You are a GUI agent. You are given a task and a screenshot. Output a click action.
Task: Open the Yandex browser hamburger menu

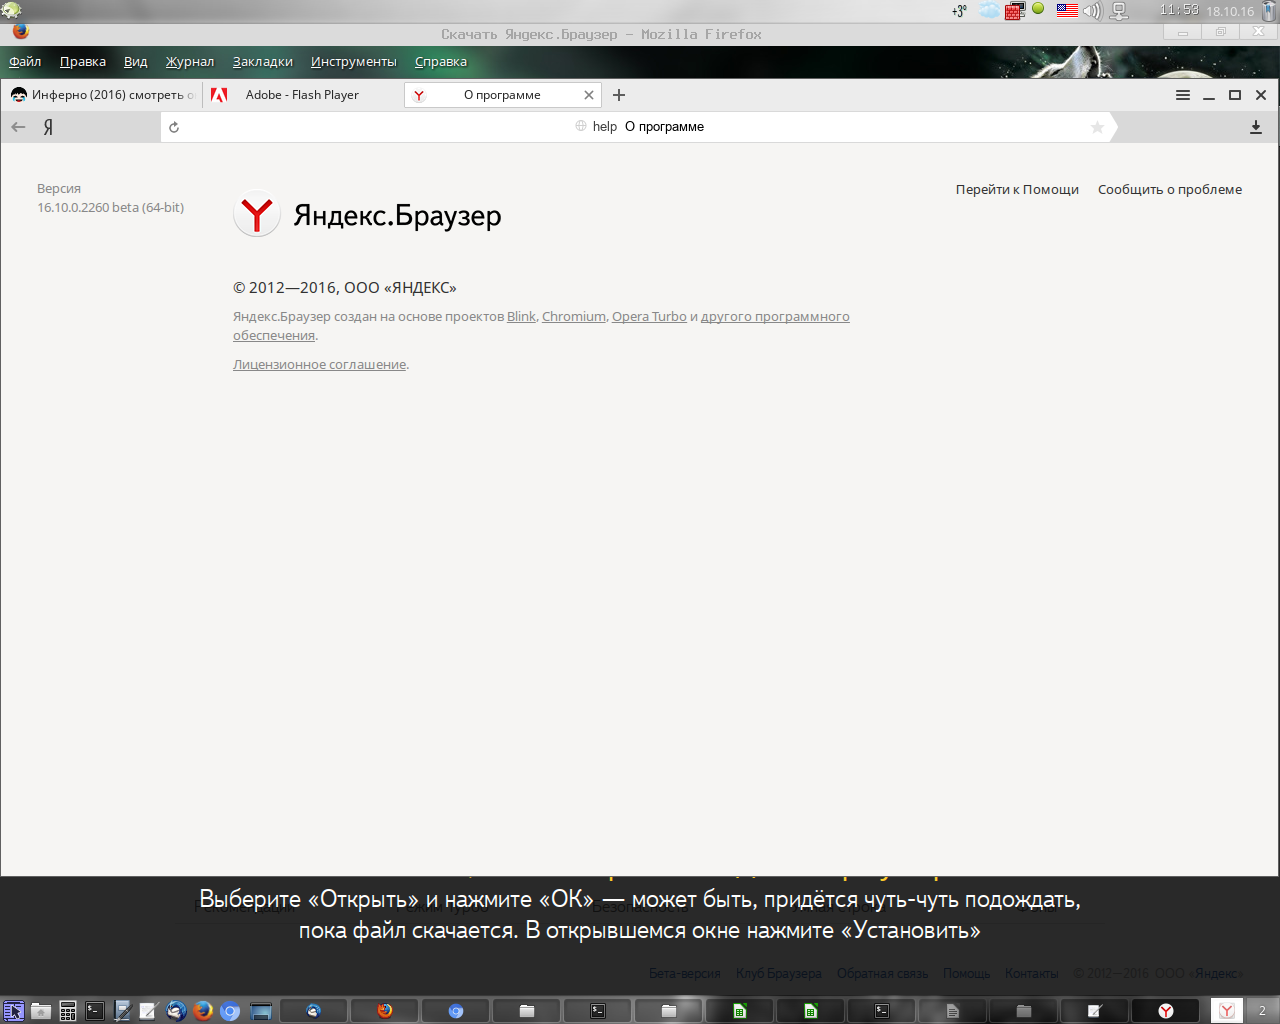1183,95
